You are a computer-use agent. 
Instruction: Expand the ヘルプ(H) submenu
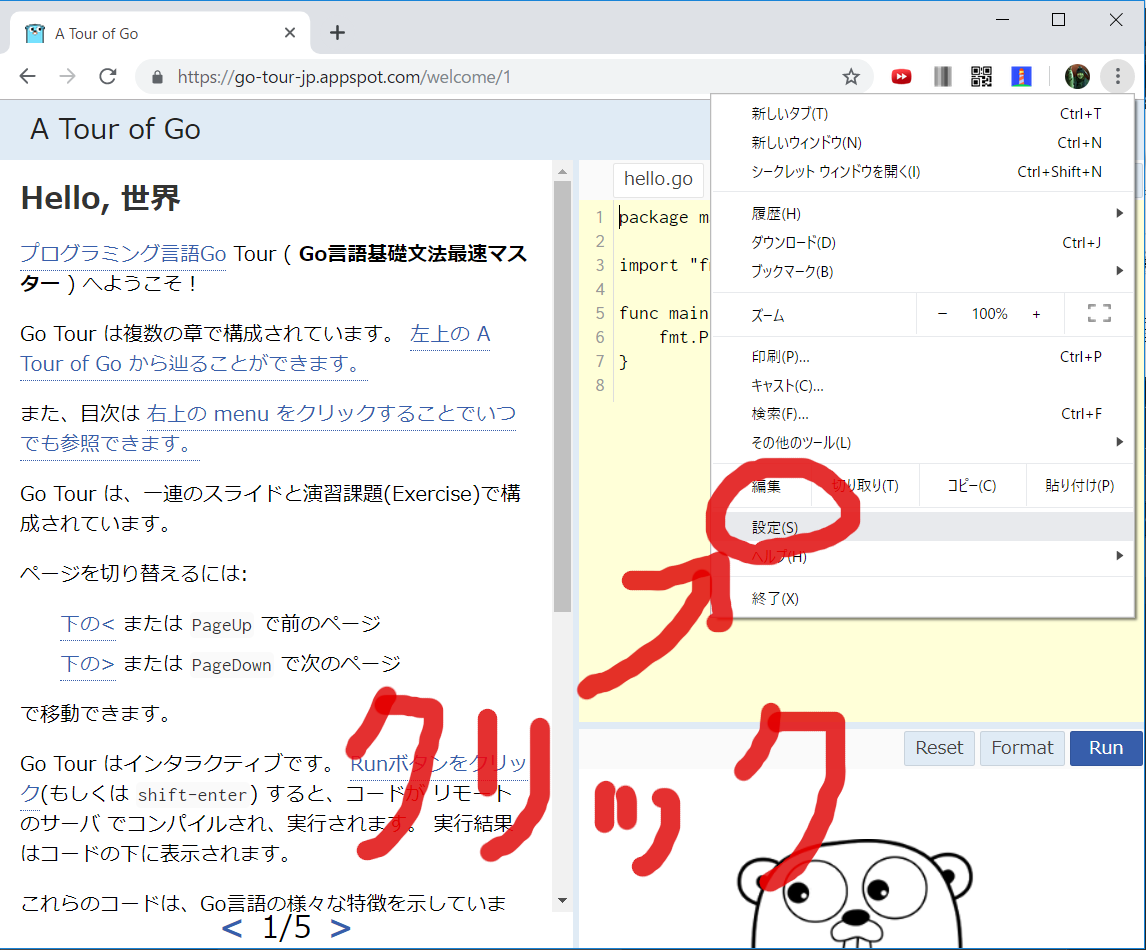[x=923, y=556]
